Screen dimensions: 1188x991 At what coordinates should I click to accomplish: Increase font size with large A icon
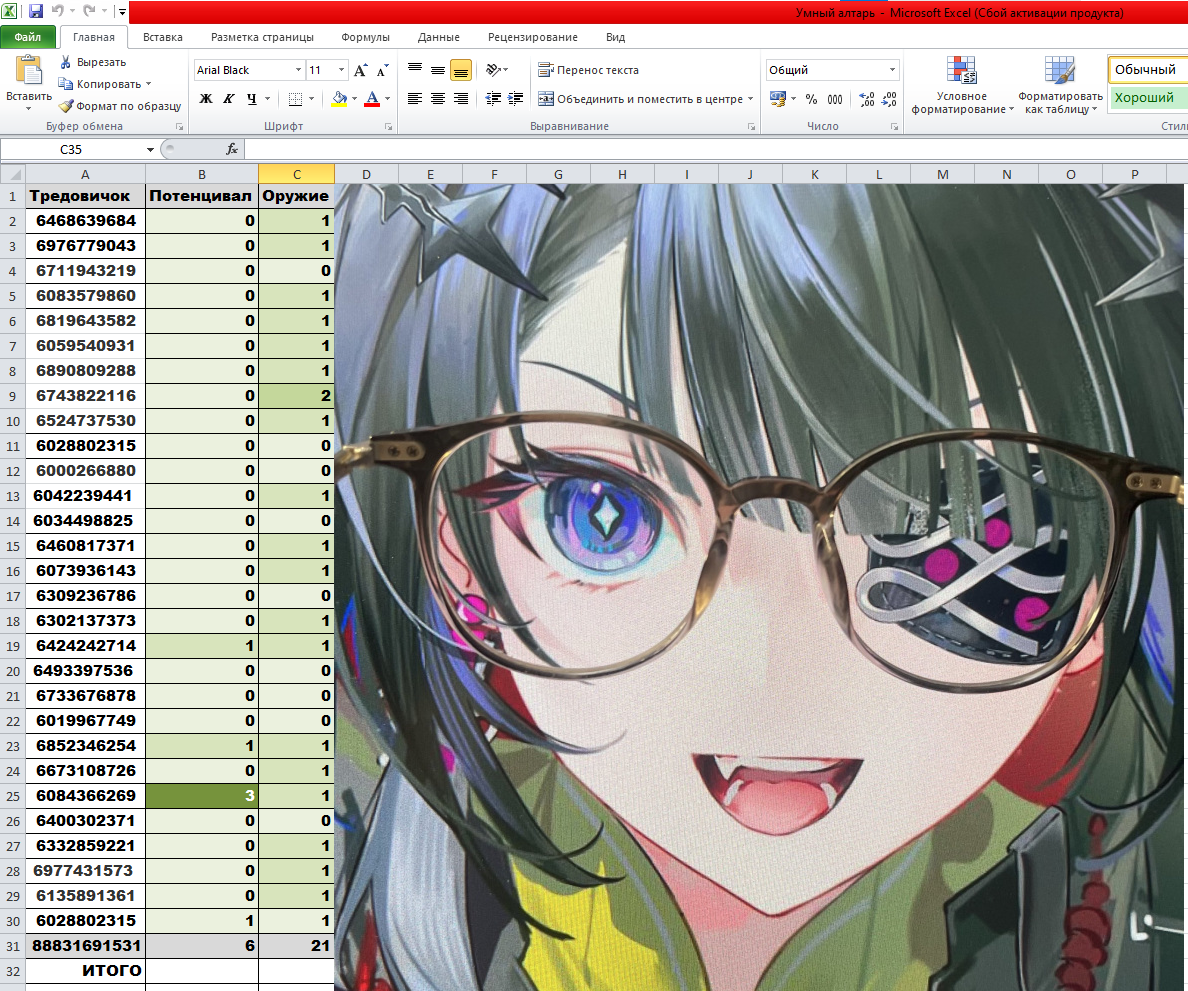click(361, 70)
